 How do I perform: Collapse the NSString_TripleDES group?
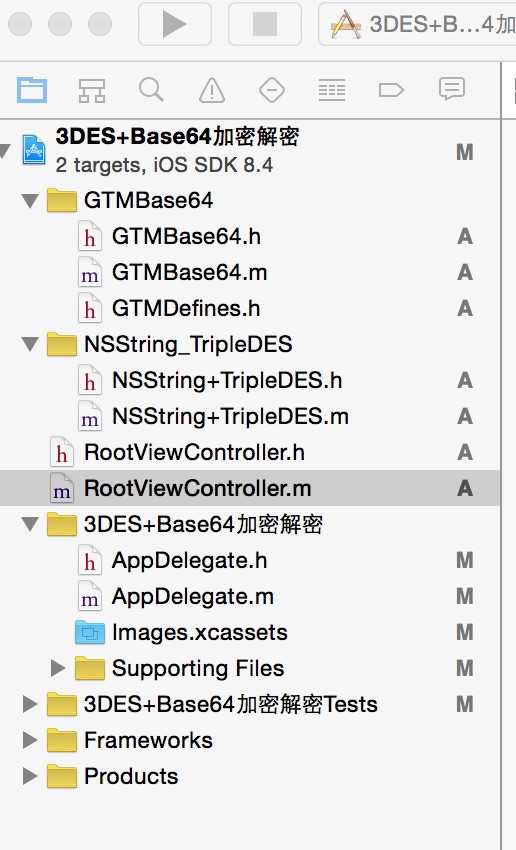coord(30,345)
